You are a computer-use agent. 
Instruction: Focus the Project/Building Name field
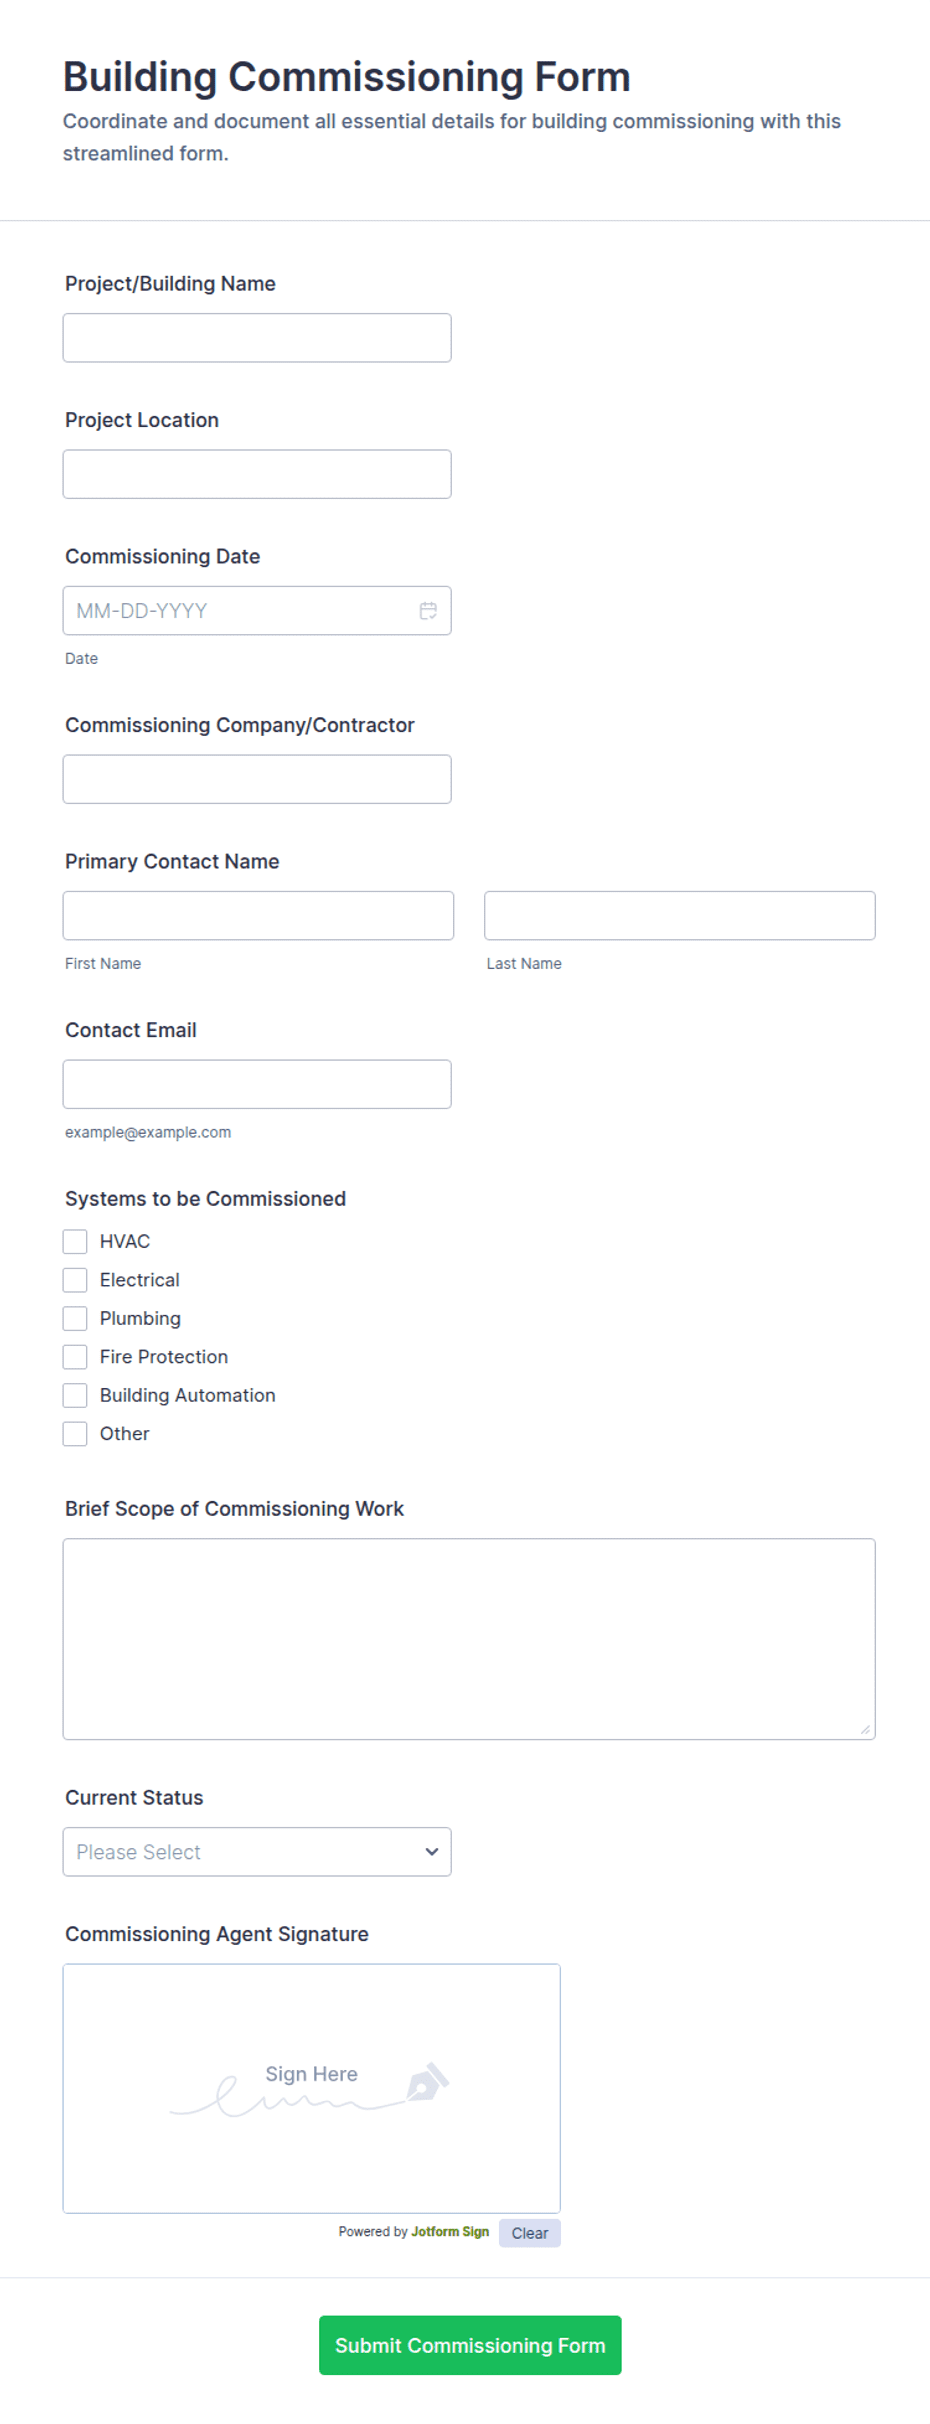(x=257, y=338)
